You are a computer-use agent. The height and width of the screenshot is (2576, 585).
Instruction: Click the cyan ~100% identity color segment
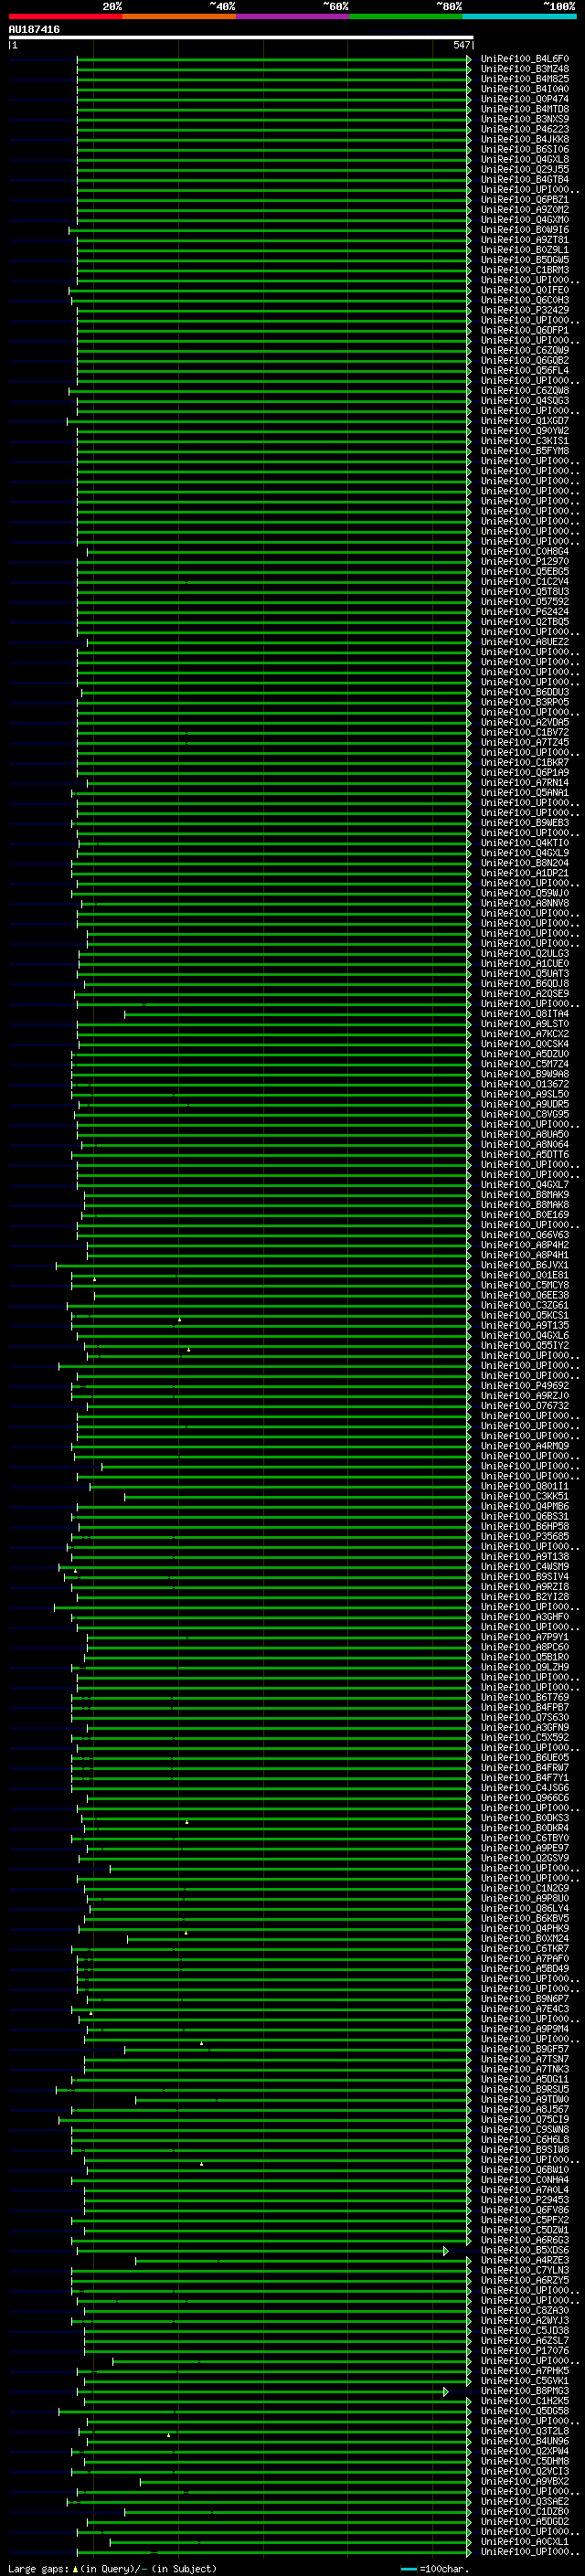[520, 16]
